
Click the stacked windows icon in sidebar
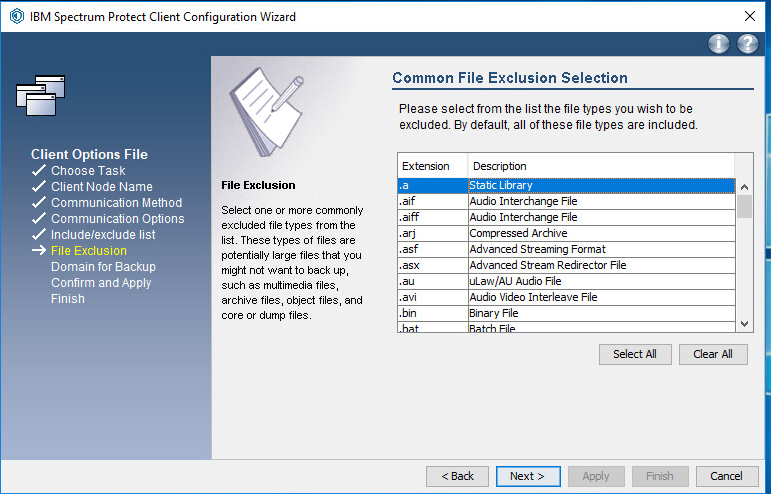(x=41, y=95)
